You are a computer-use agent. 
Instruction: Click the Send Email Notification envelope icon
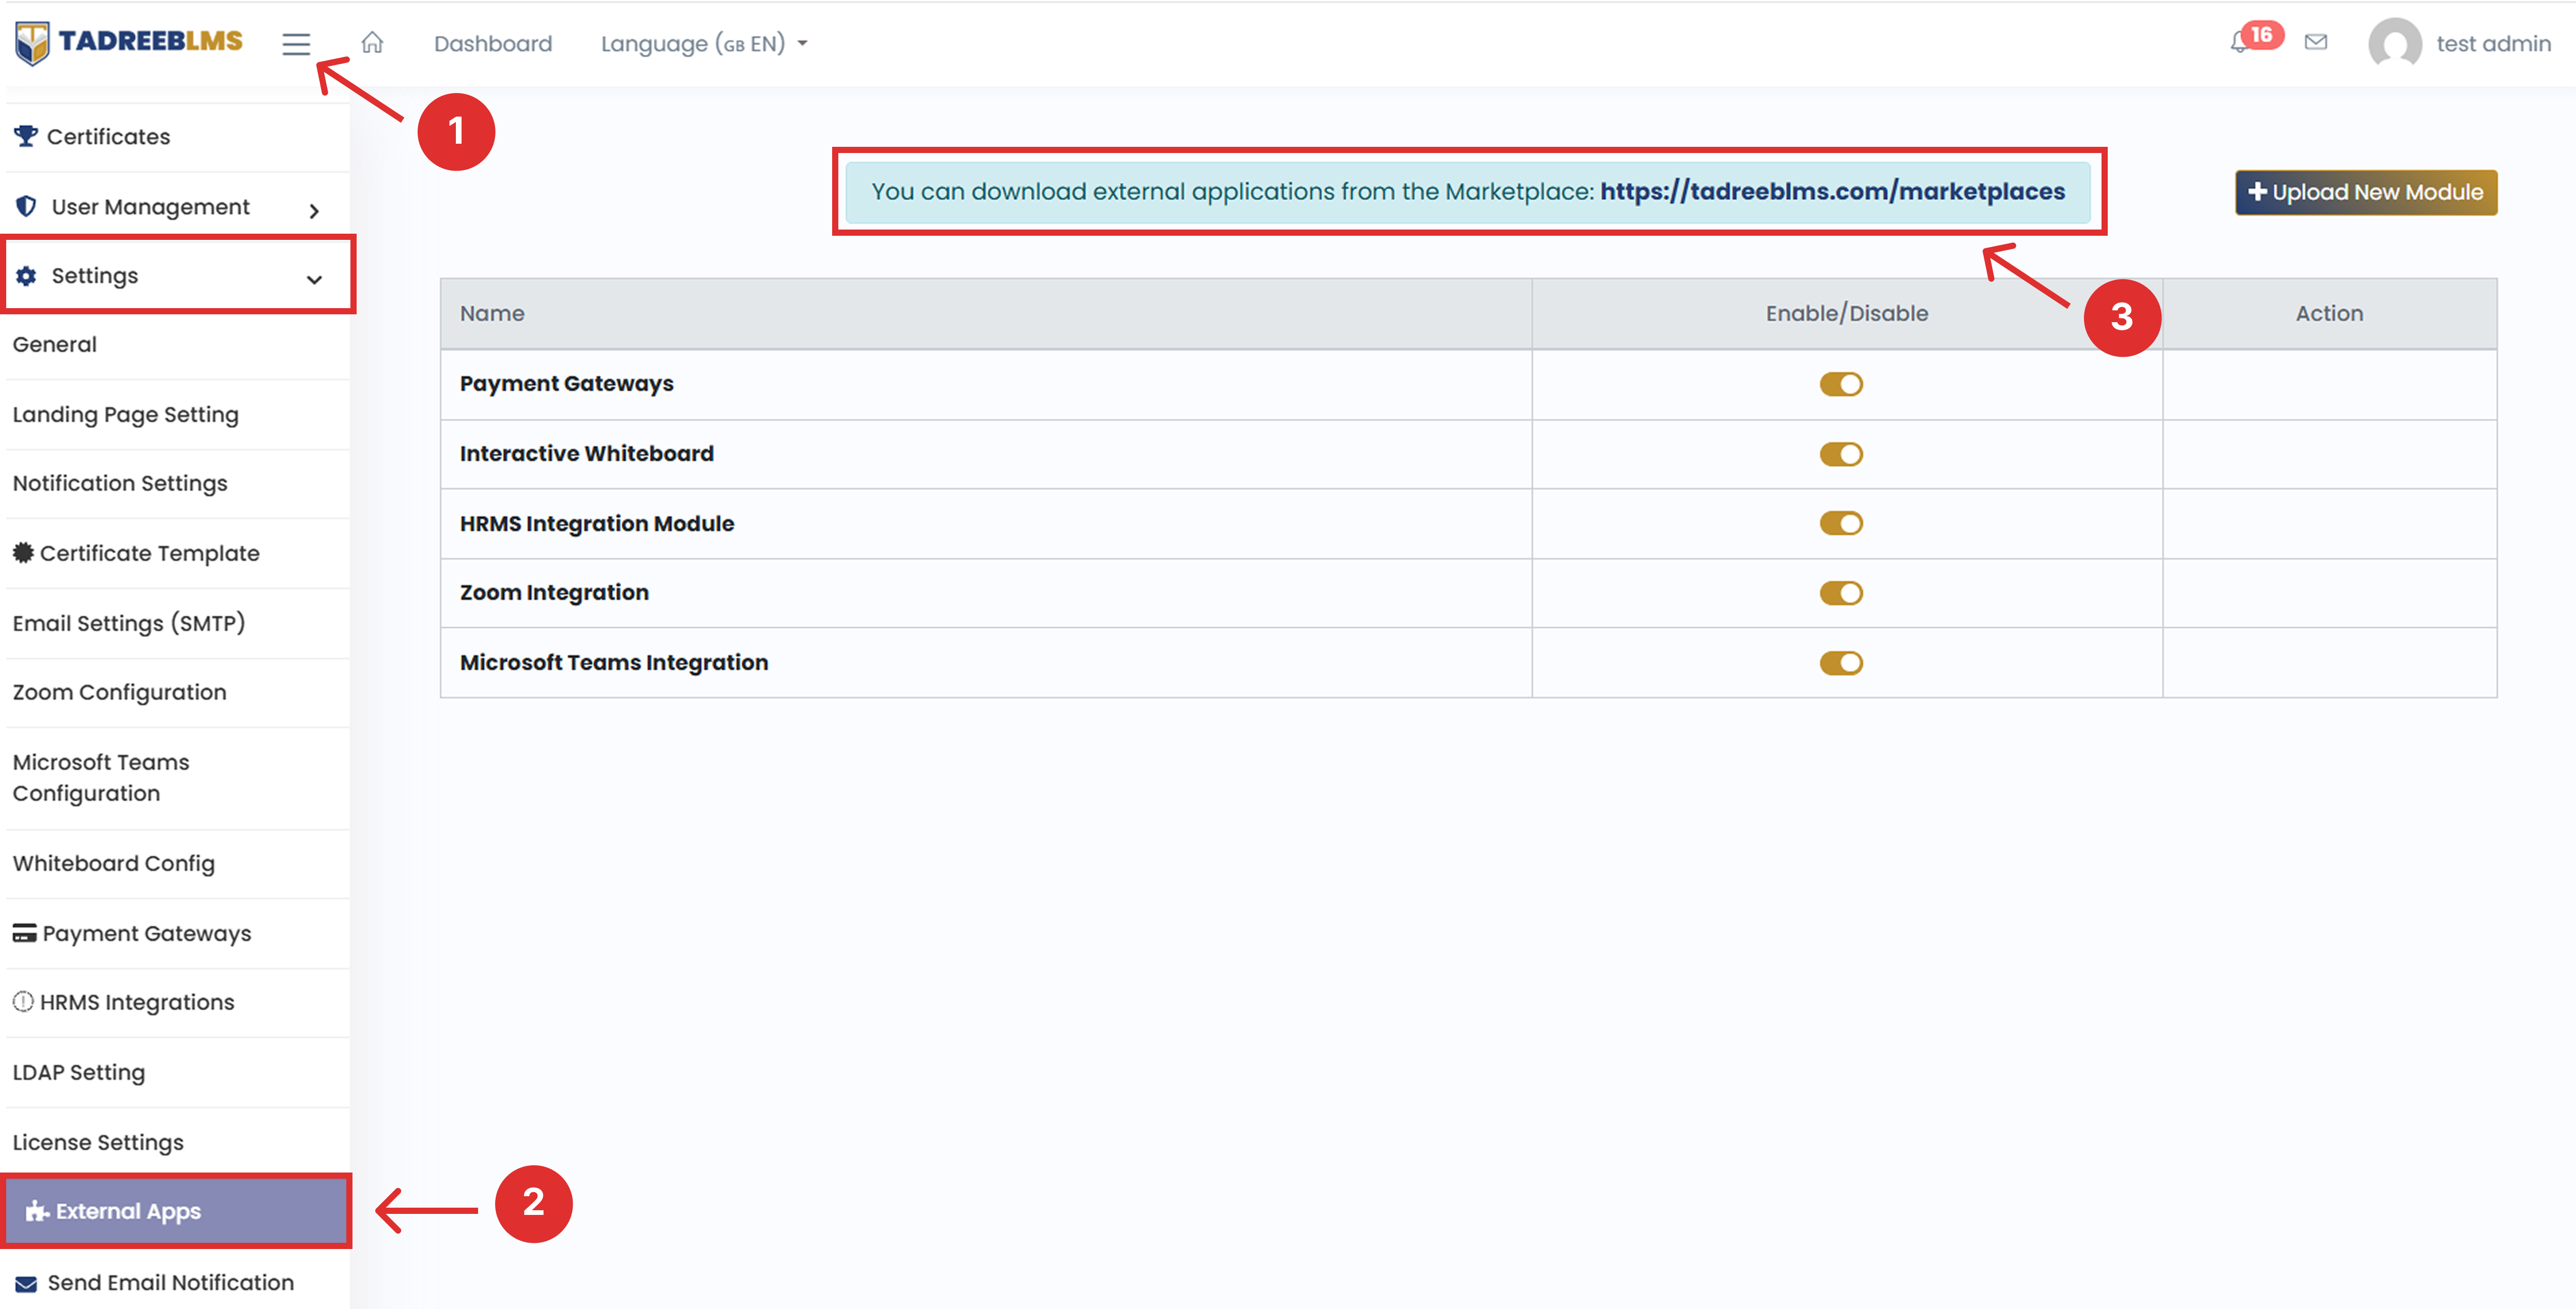(27, 1283)
